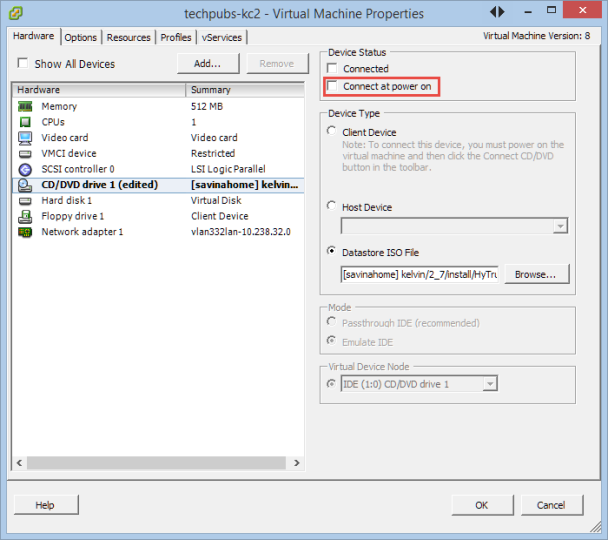Viewport: 608px width, 540px height.
Task: Click Browse... to pick an ISO
Action: 536,274
